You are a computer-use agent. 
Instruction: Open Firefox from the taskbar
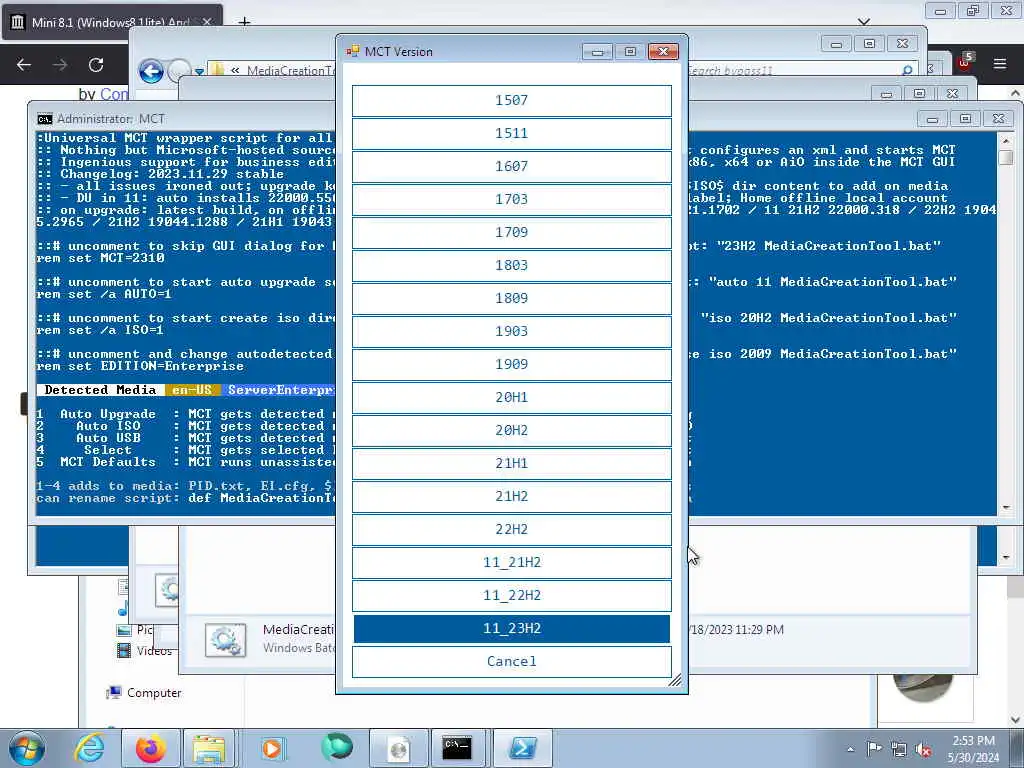[x=150, y=748]
